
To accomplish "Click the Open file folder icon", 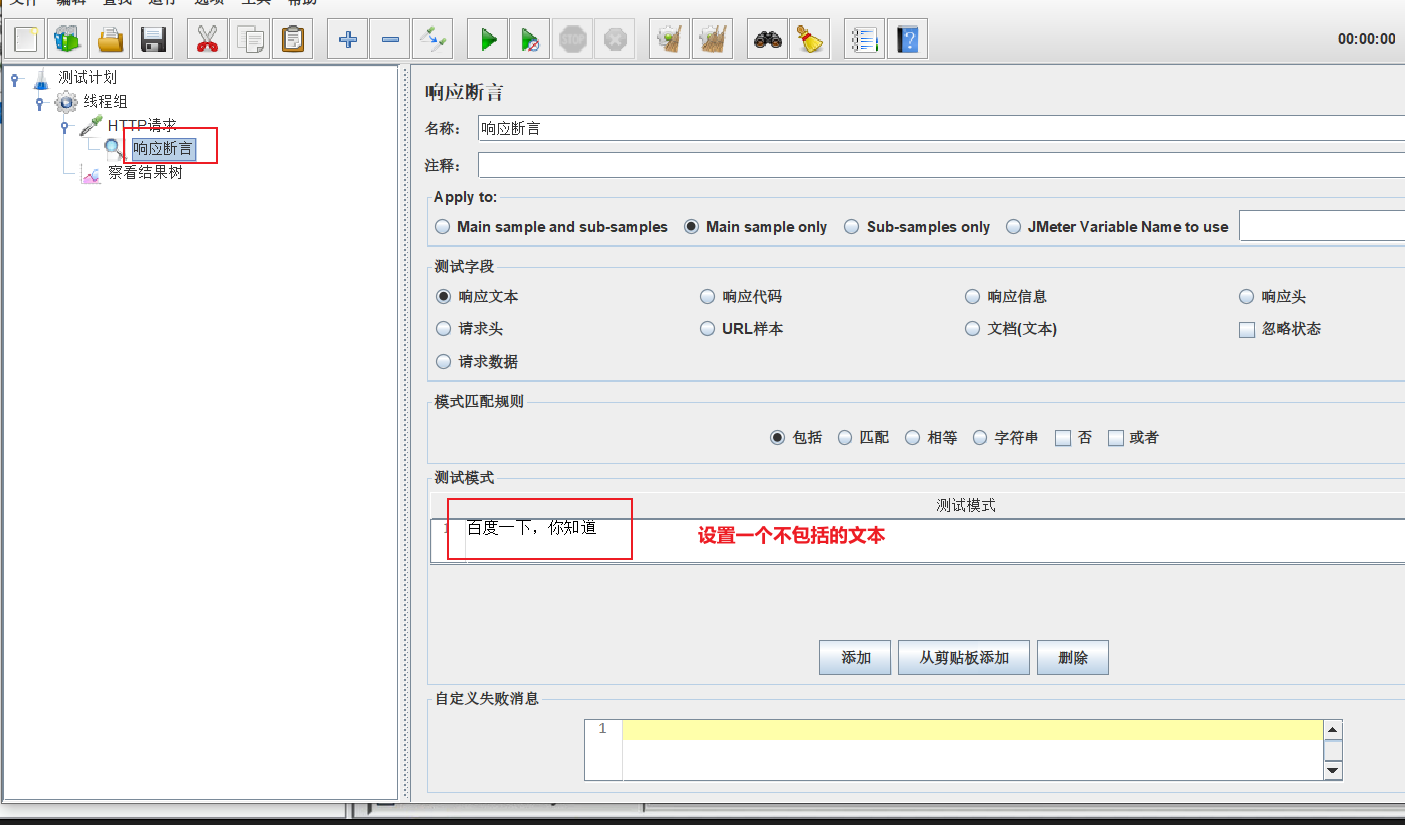I will (x=110, y=40).
